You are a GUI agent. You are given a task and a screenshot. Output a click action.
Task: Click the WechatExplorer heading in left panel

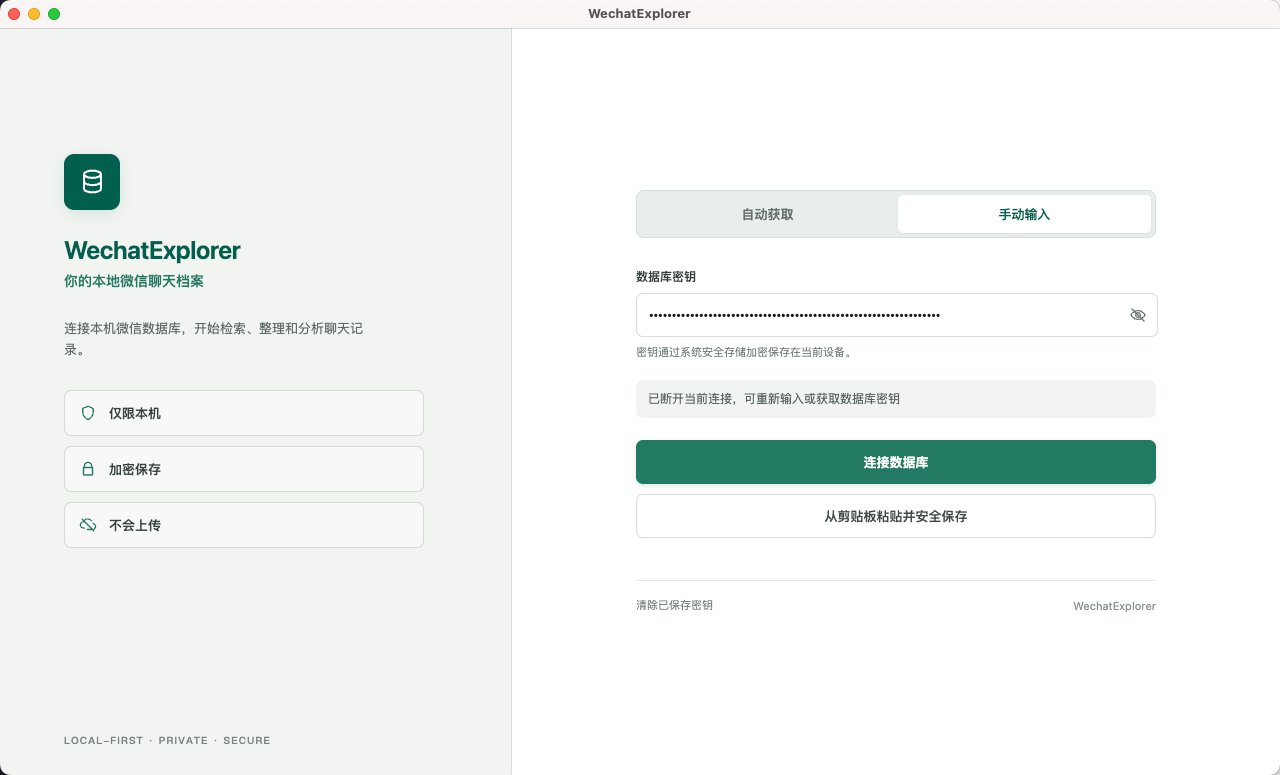click(152, 250)
